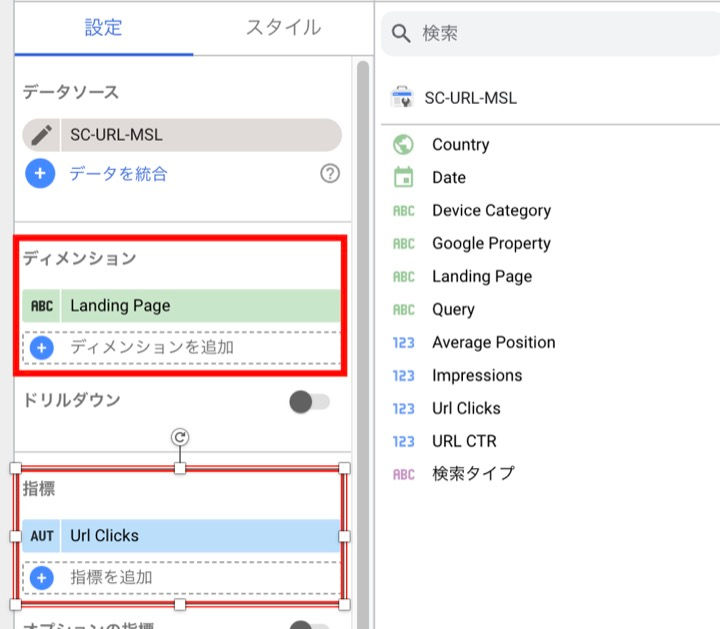The image size is (720, 629).
Task: Select SC-URL-MSL header in the field list
Action: (x=470, y=98)
